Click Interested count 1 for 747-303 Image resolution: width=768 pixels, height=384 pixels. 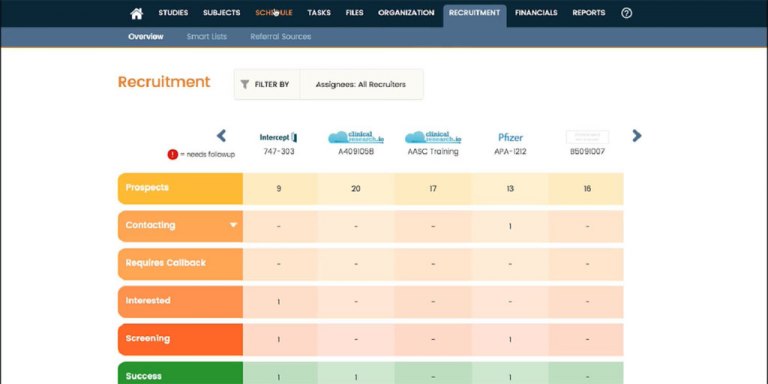279,302
